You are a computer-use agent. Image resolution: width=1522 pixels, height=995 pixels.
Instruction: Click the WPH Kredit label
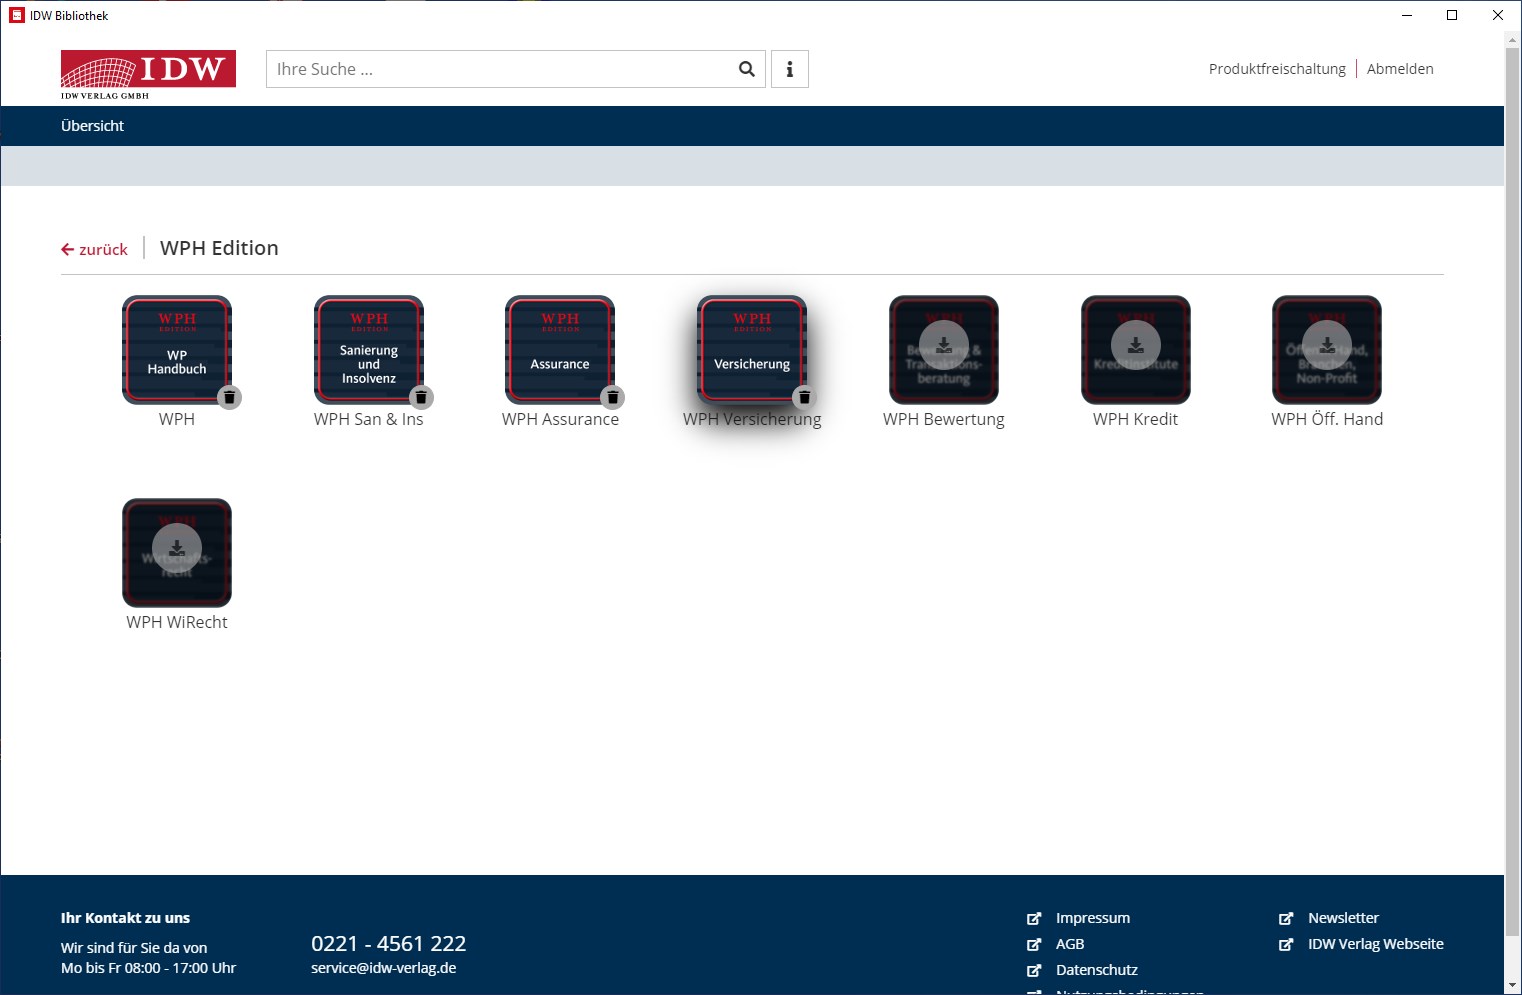pyautogui.click(x=1135, y=419)
